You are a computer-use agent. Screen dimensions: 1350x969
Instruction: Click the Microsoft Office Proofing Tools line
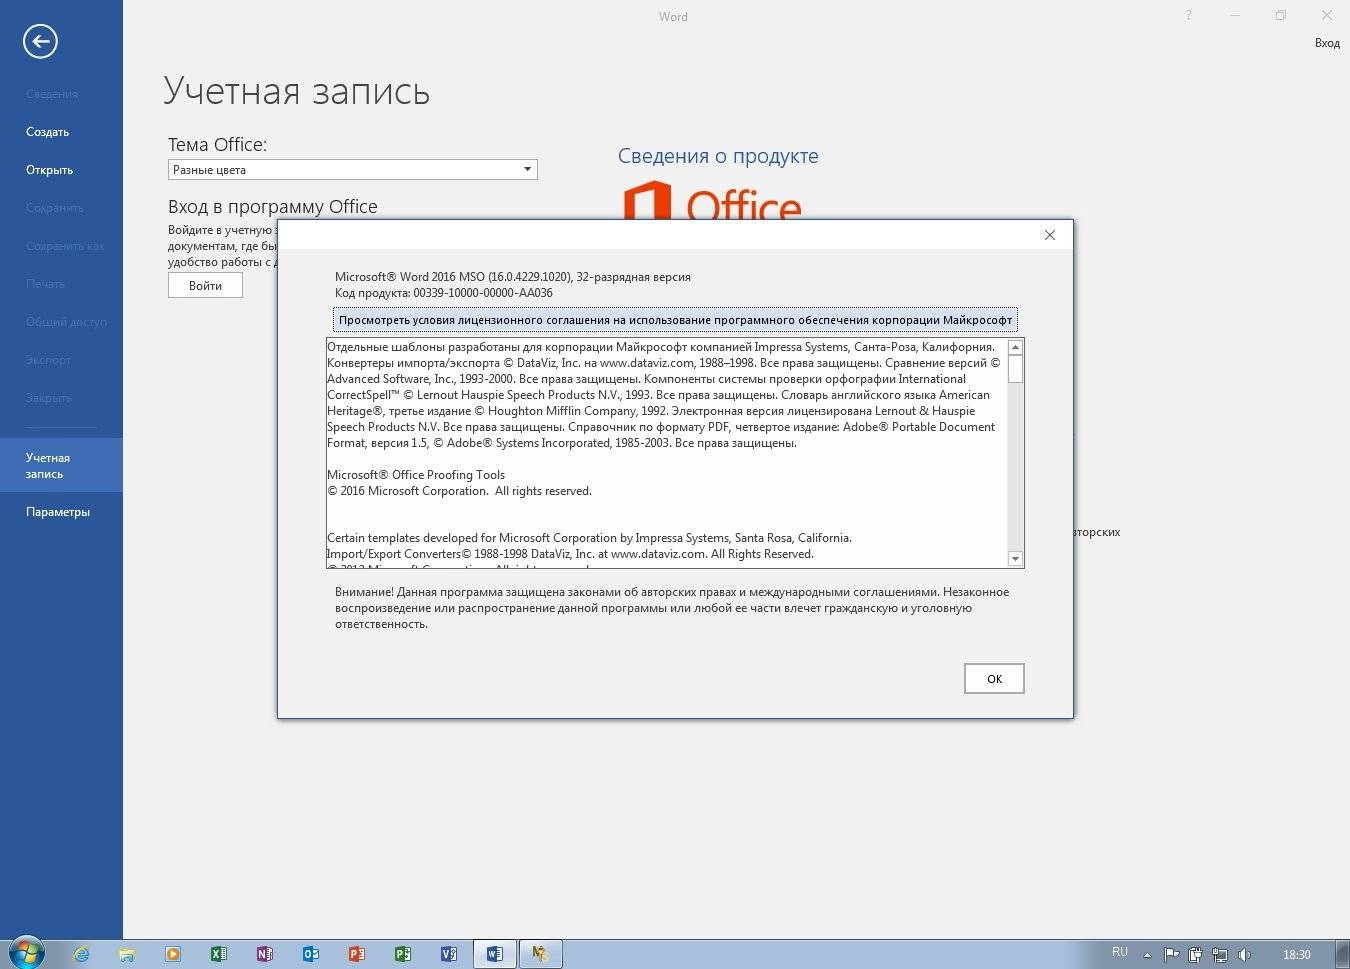click(x=416, y=475)
